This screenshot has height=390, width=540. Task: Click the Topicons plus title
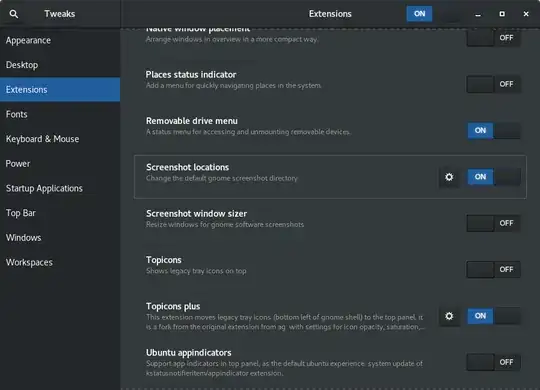pyautogui.click(x=173, y=306)
